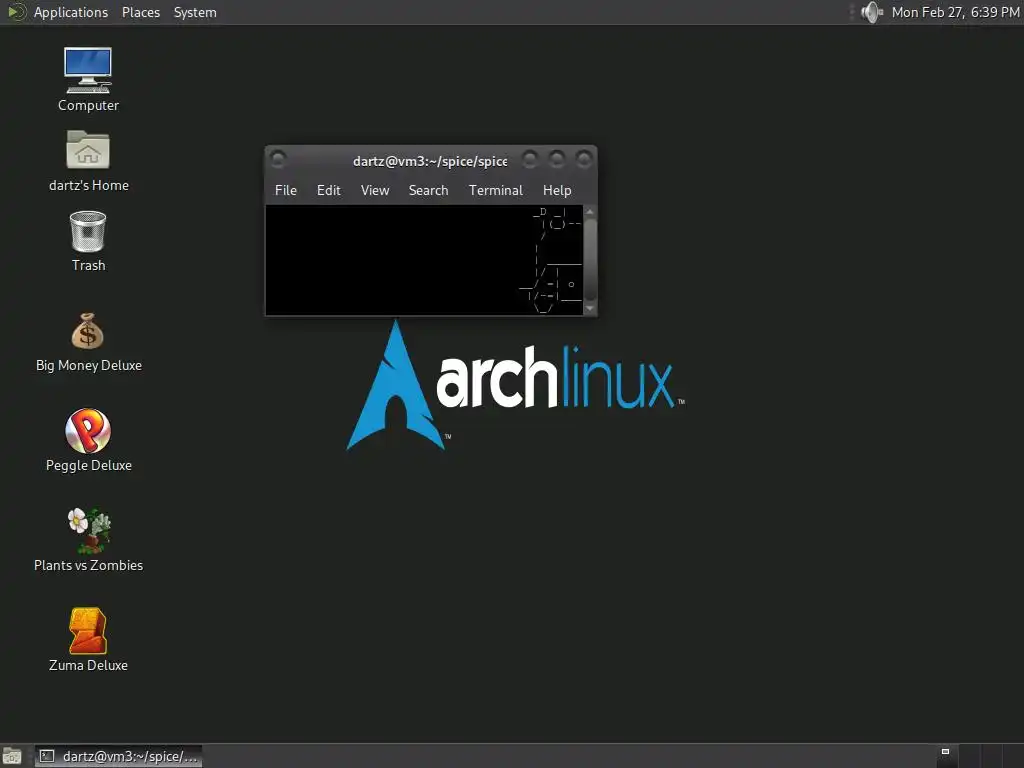Launch Big Money Deluxe icon

pos(88,331)
